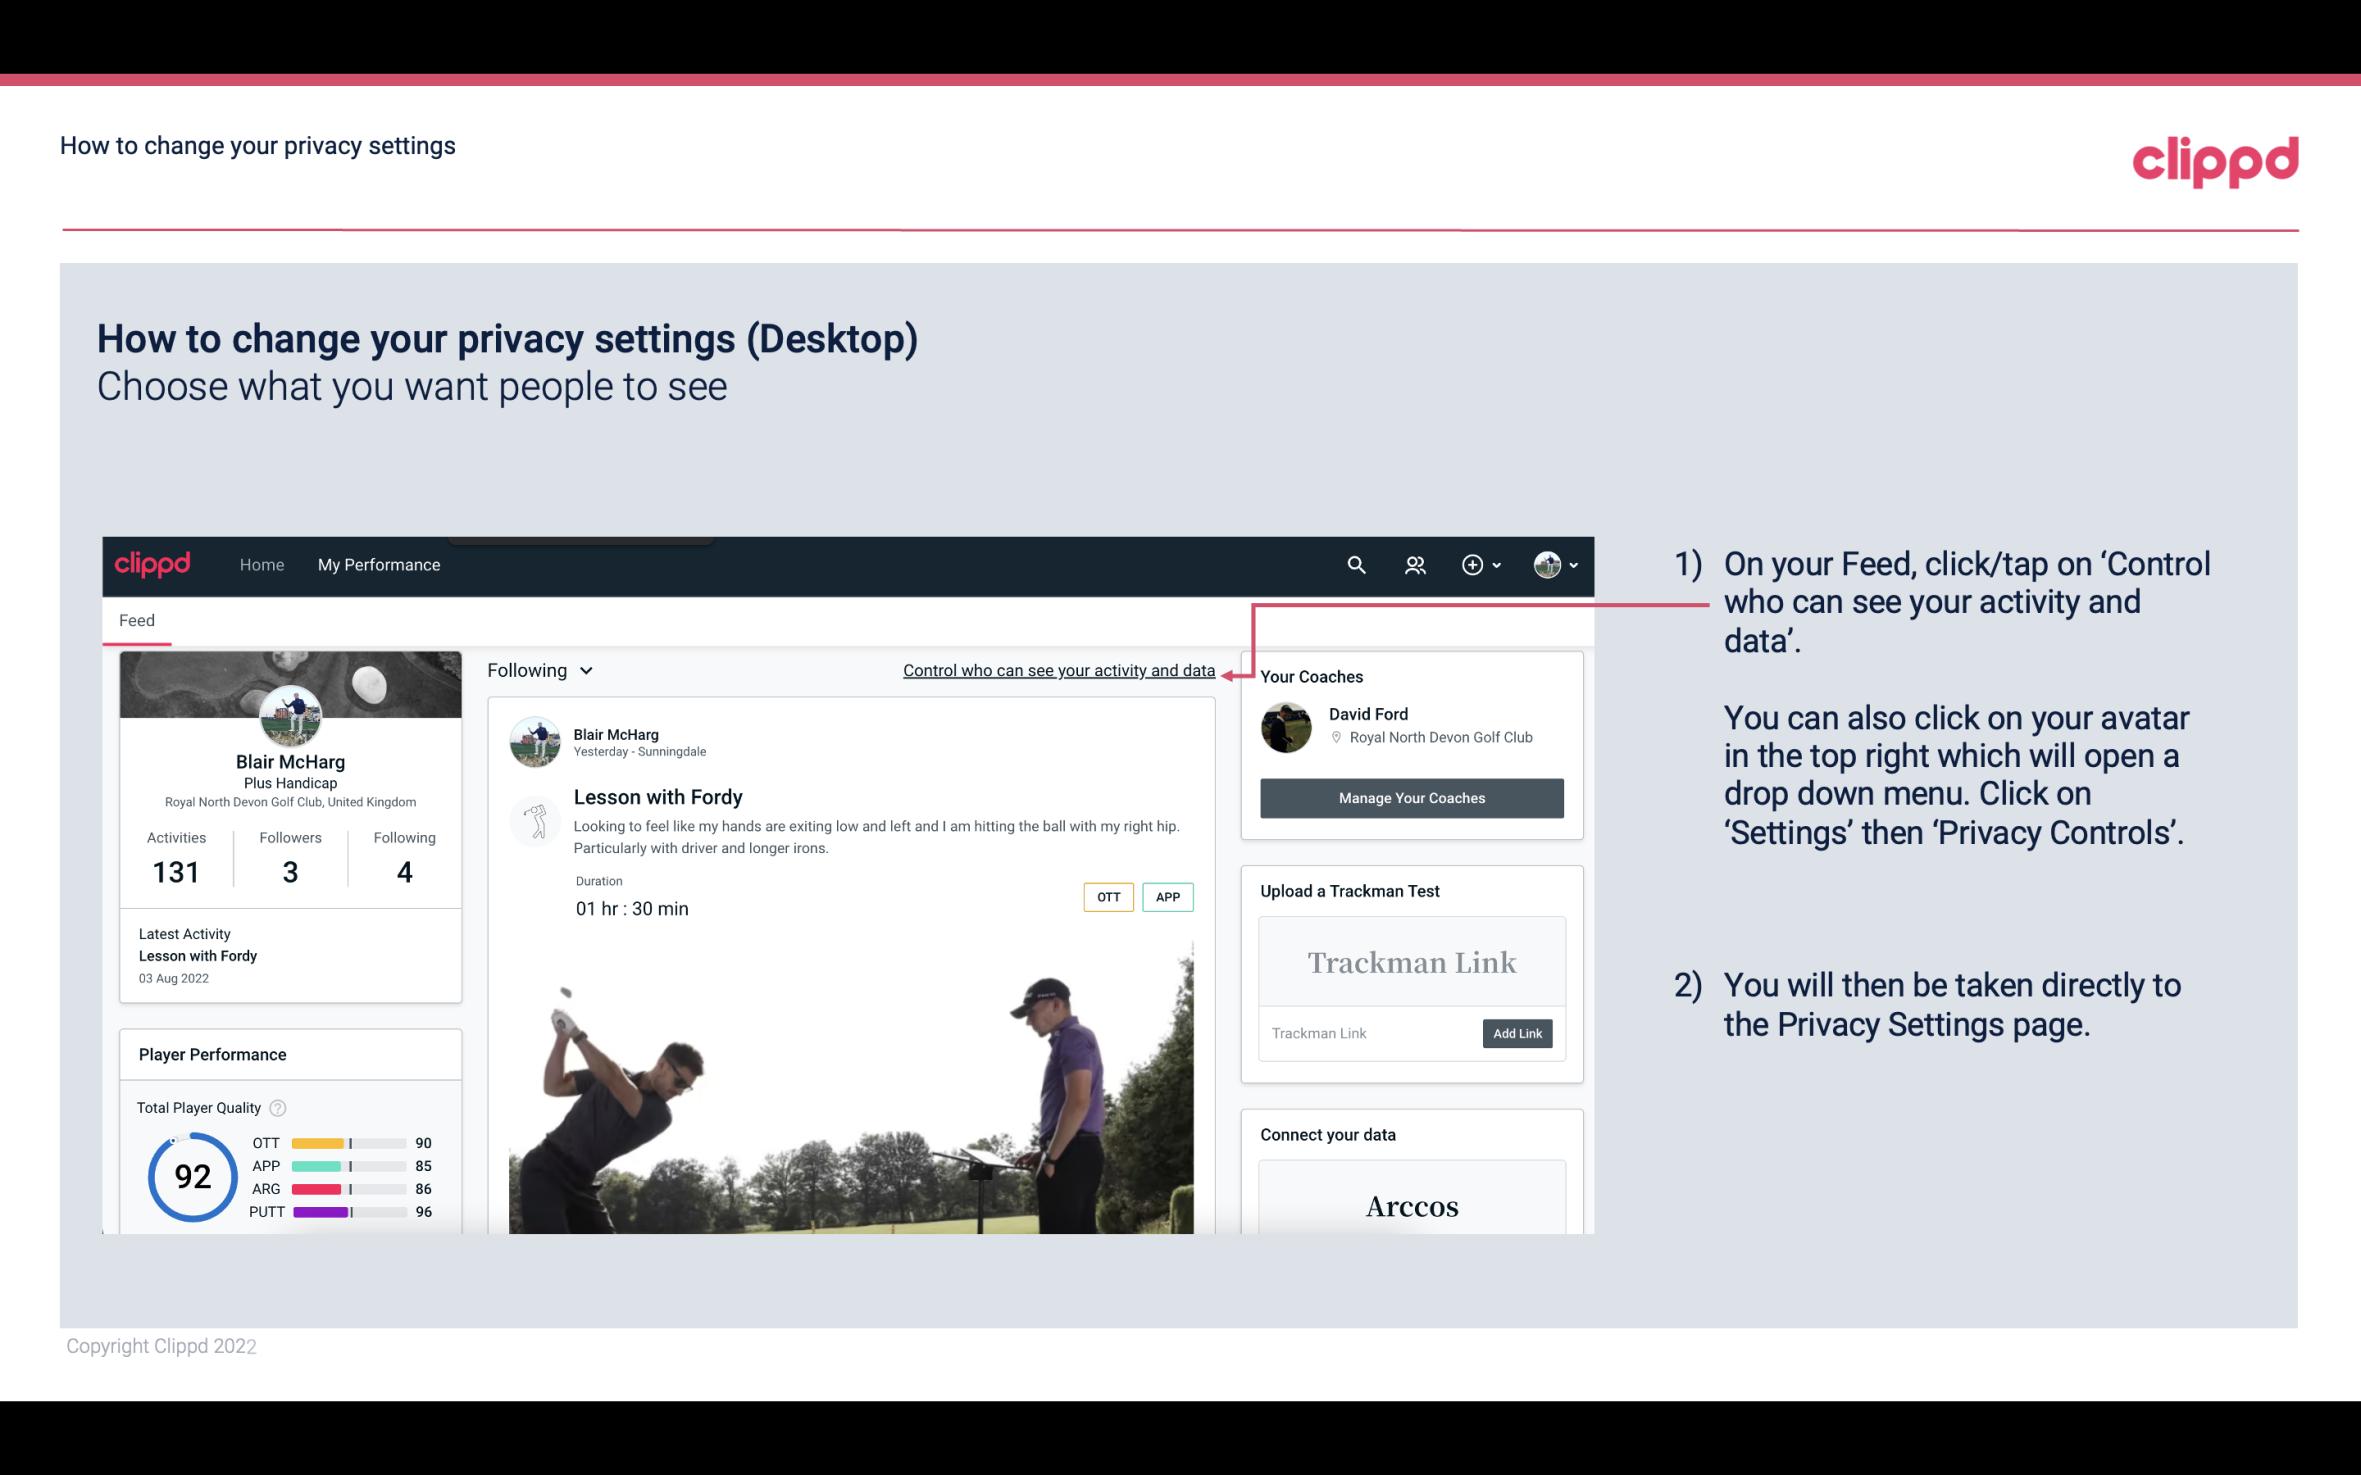Click the Feed tab on profile page
Screen dimensions: 2361x1475
(x=136, y=619)
